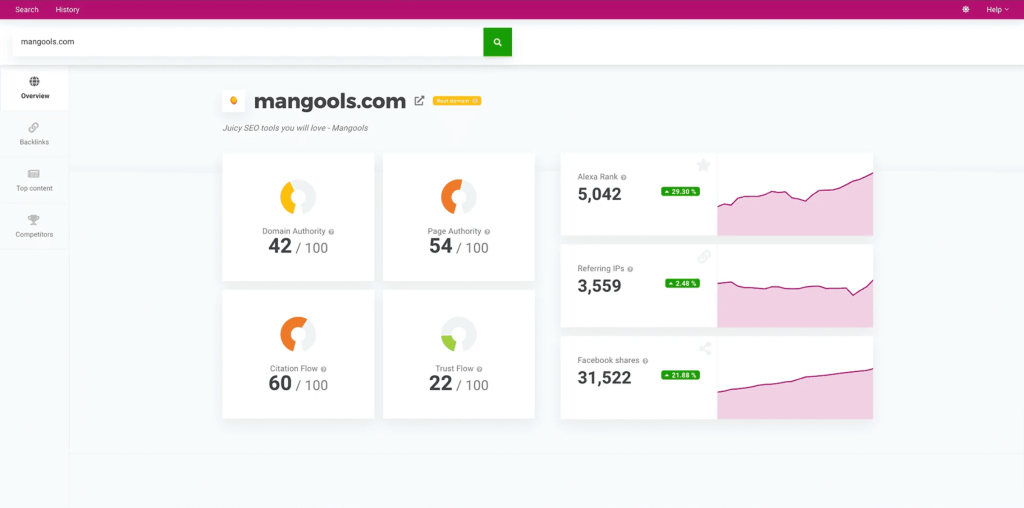Click the mangools.com favicon
This screenshot has height=508, width=1024.
coord(234,101)
